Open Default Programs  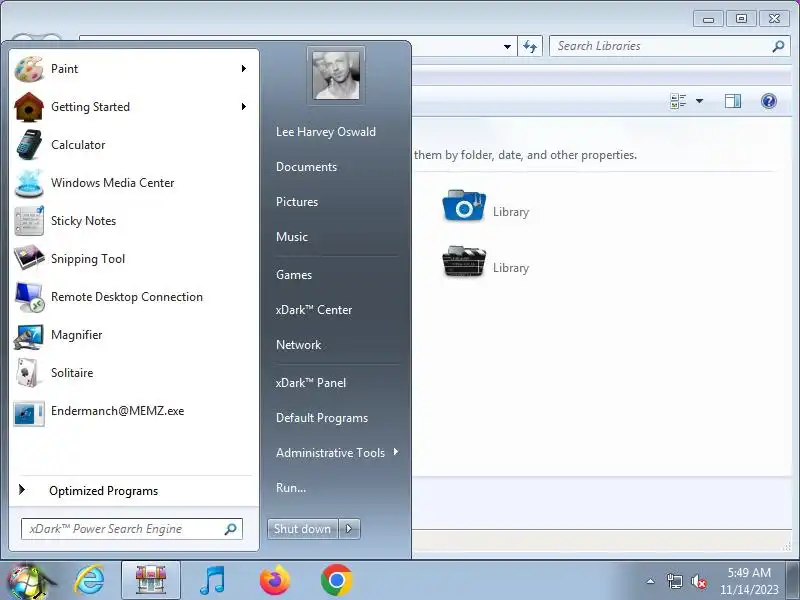322,418
